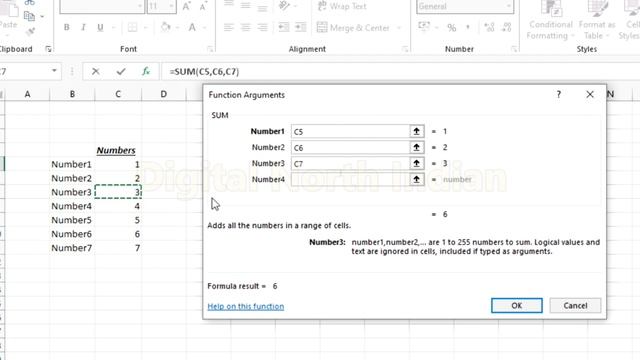Viewport: 640px width, 360px height.
Task: Apply Percent Style format
Action: pyautogui.click(x=451, y=28)
